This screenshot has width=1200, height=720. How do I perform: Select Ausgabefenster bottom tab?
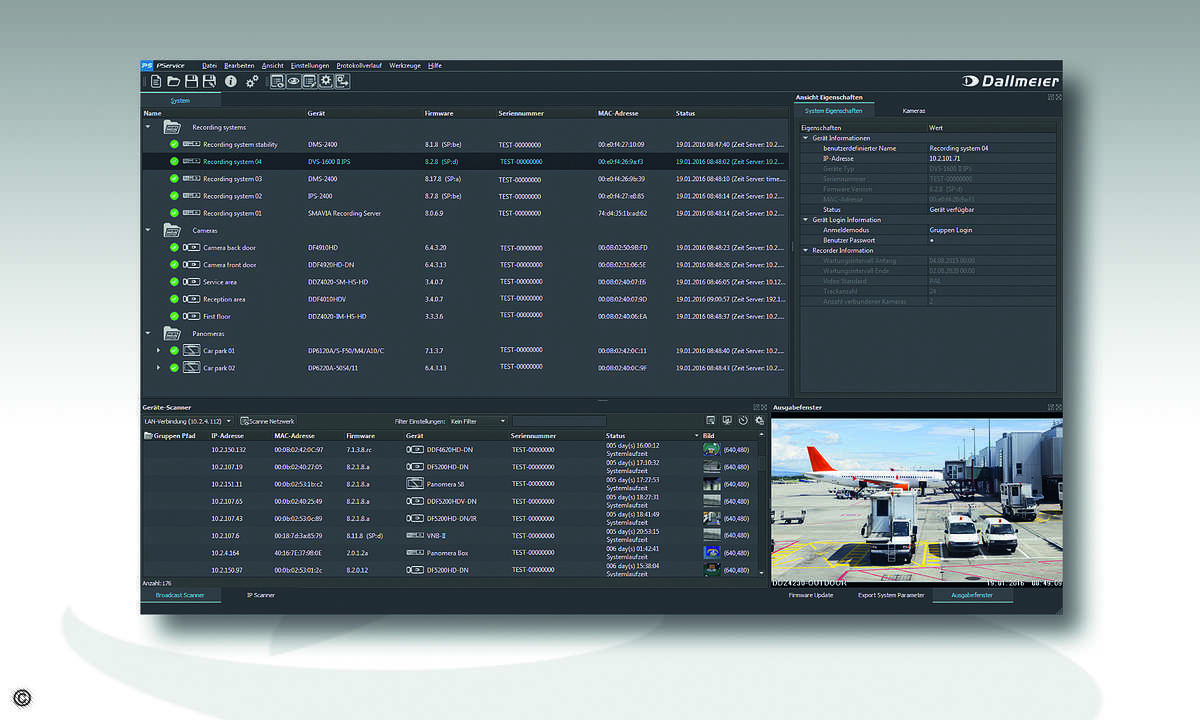[973, 595]
